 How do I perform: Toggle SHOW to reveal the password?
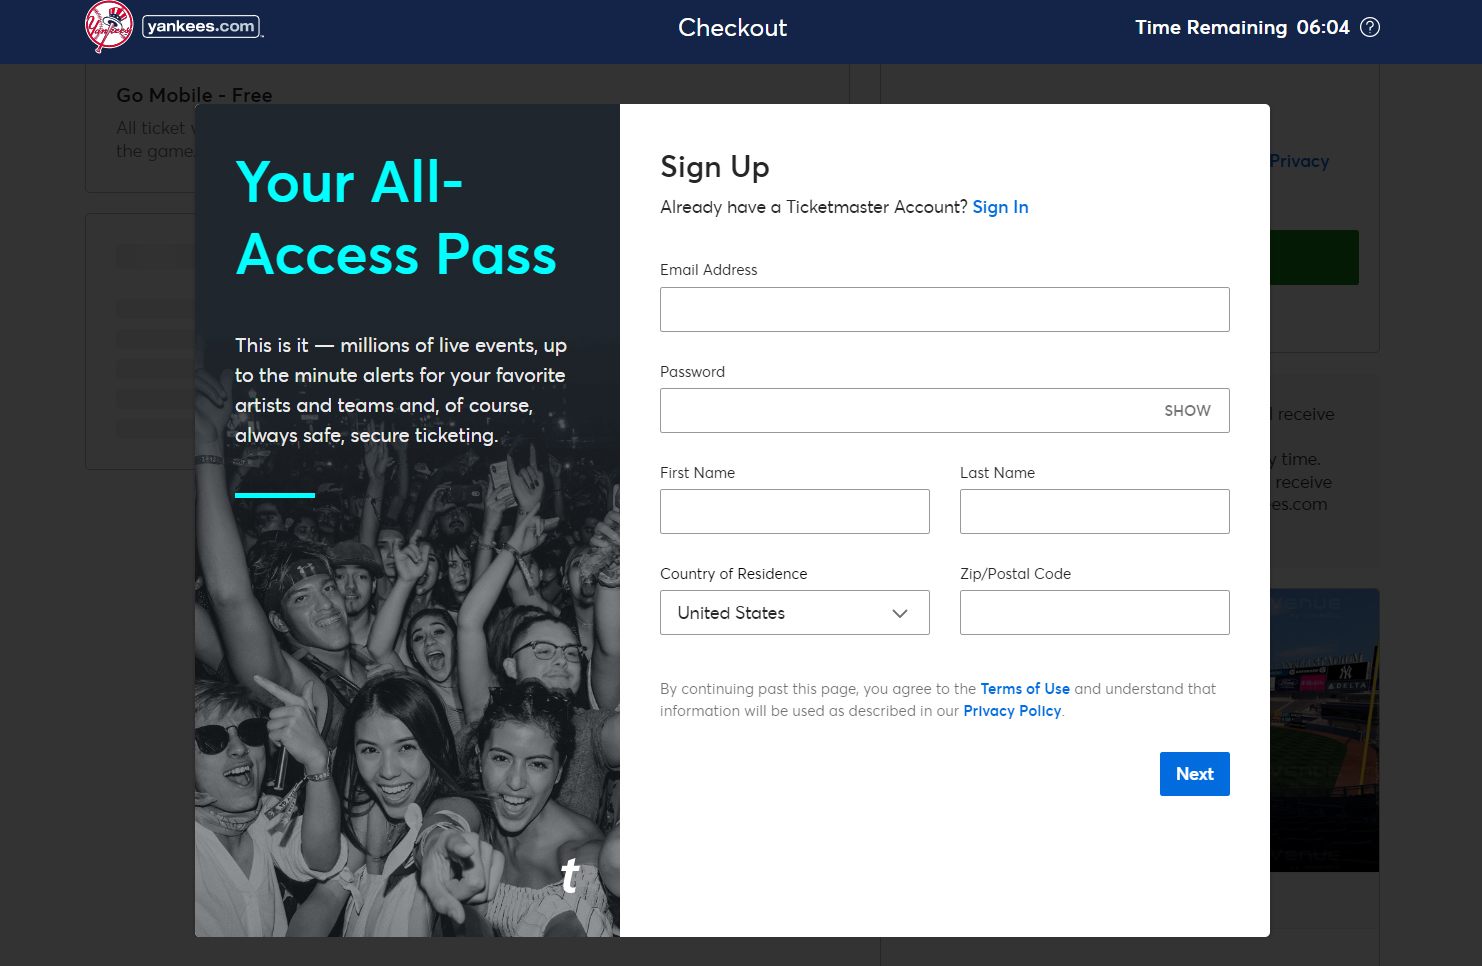tap(1187, 411)
